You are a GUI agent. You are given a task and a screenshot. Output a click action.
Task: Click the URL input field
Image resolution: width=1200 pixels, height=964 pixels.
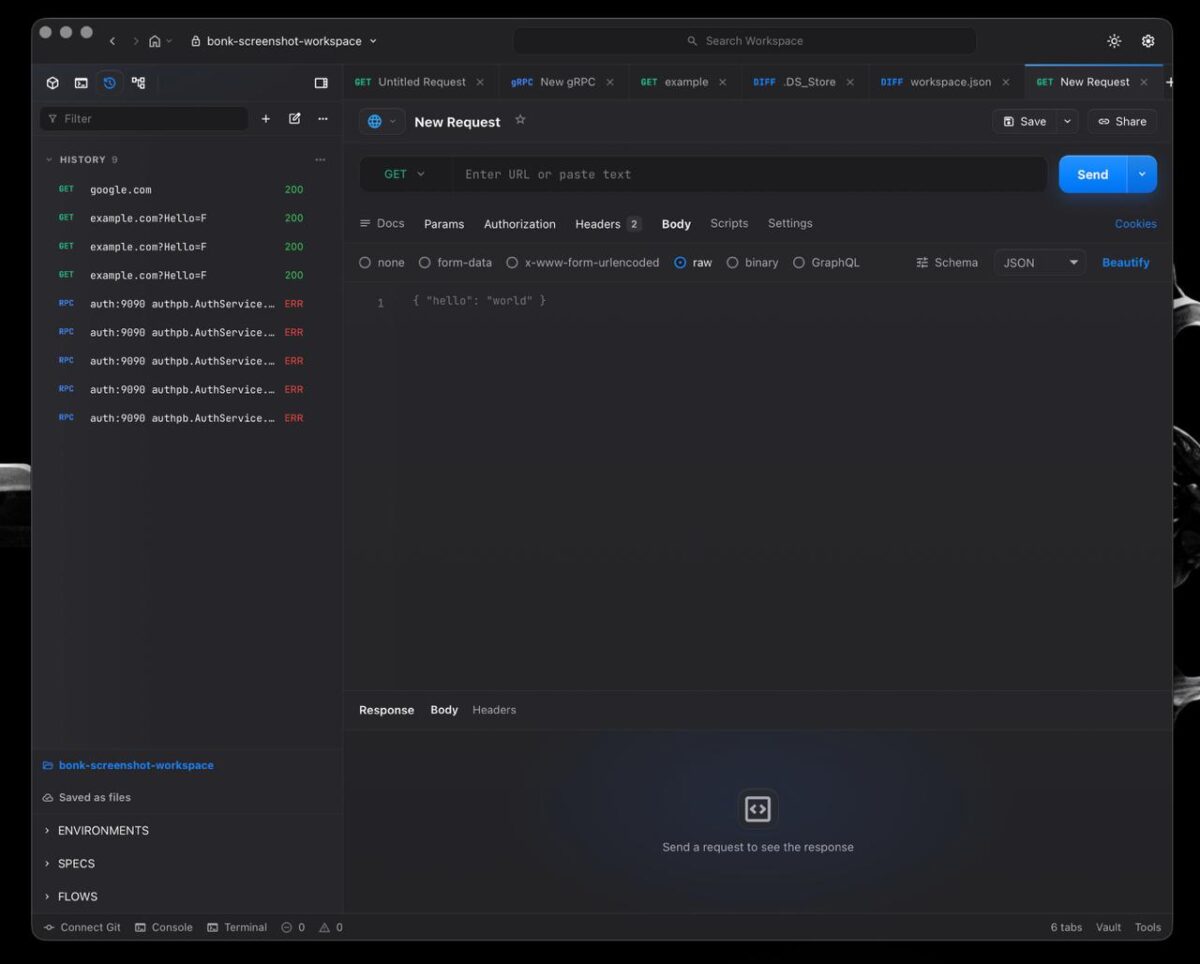[x=750, y=174]
